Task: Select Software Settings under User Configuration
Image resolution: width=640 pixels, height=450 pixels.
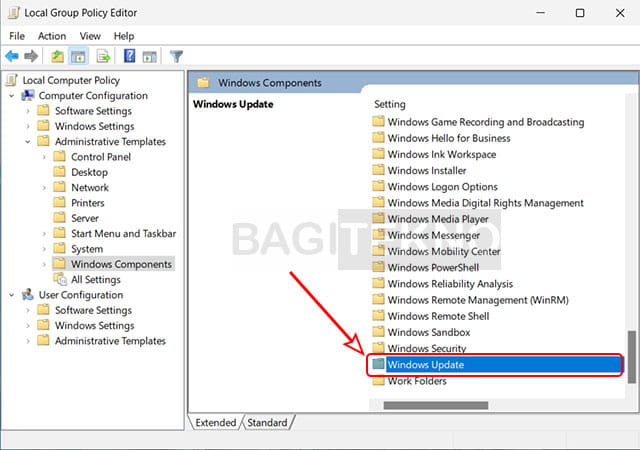Action: point(93,310)
